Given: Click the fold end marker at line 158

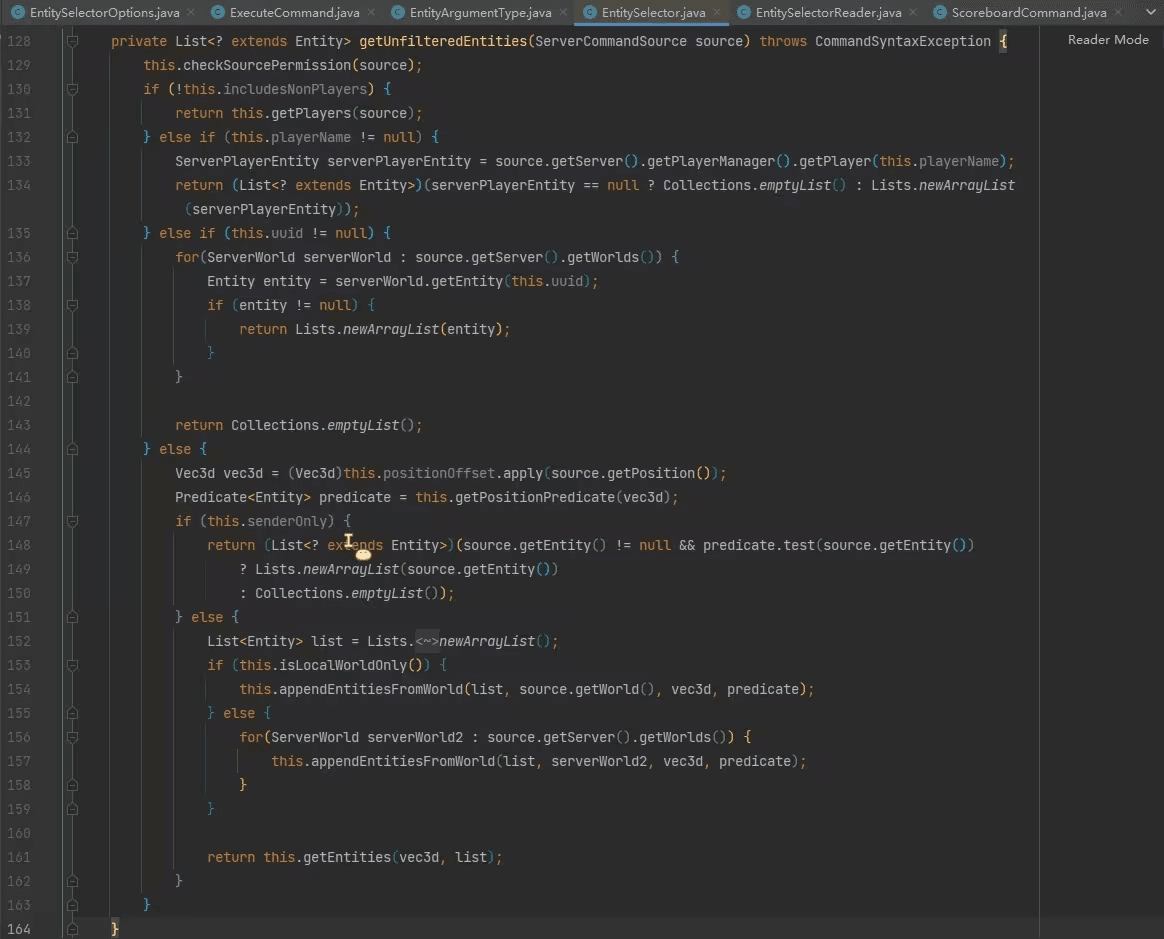Looking at the screenshot, I should (x=72, y=785).
